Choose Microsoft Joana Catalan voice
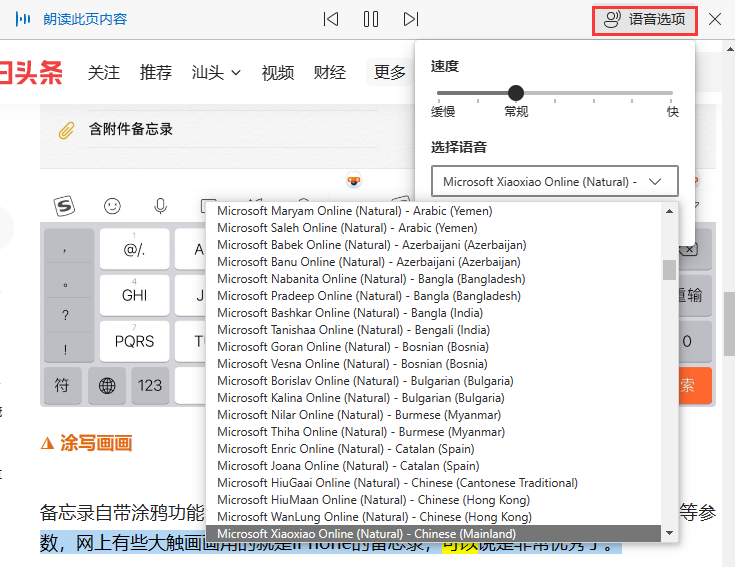Screen dimensions: 735x567 pos(434,466)
